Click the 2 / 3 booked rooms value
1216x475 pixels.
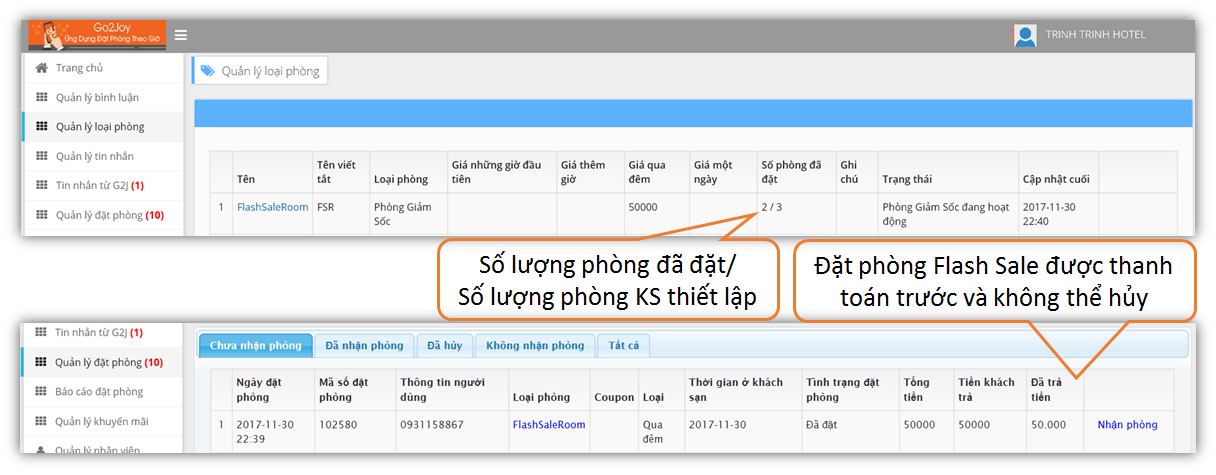tap(773, 207)
